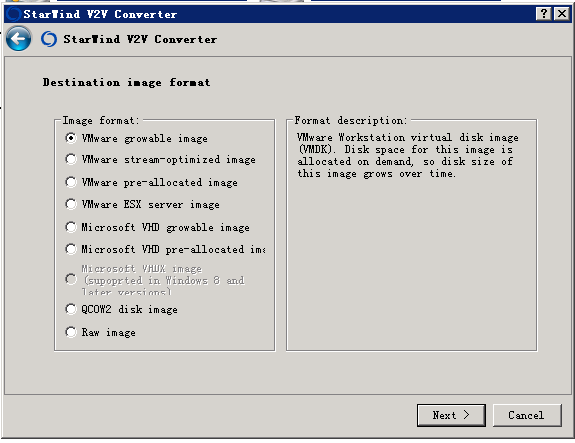Click the Destination image format heading
Image resolution: width=575 pixels, height=443 pixels.
point(127,83)
